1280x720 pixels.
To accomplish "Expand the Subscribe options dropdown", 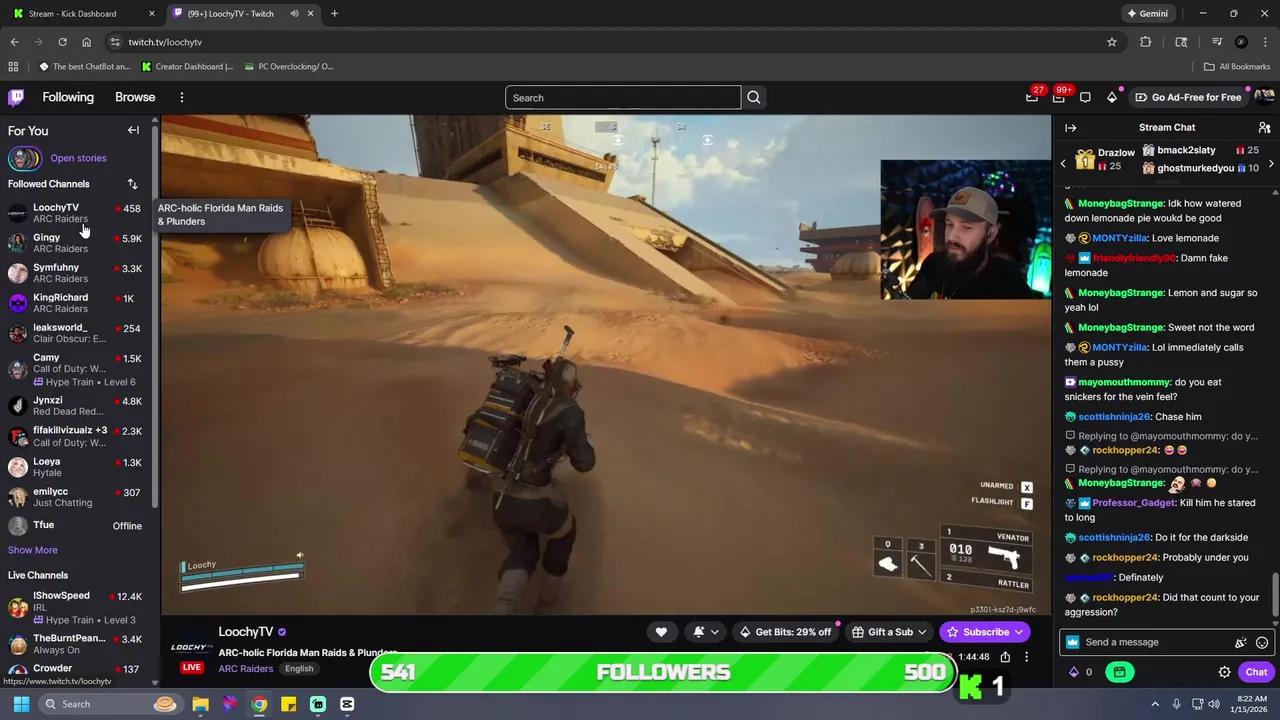I will 1018,632.
